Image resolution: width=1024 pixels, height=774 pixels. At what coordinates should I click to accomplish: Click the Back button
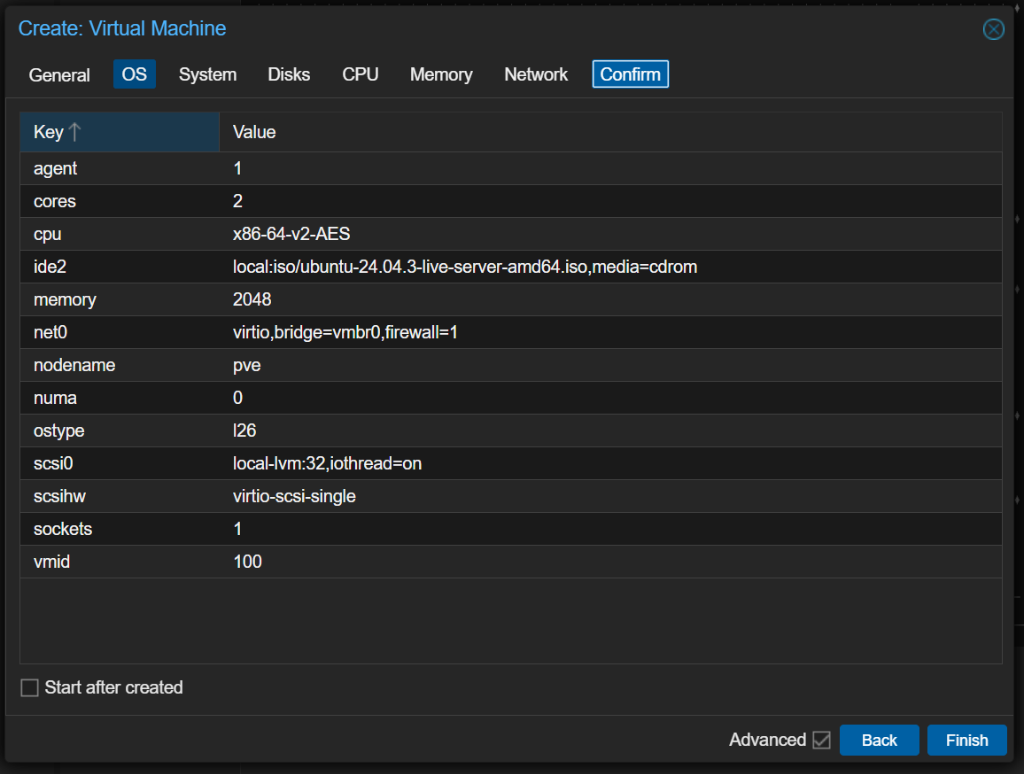click(879, 740)
